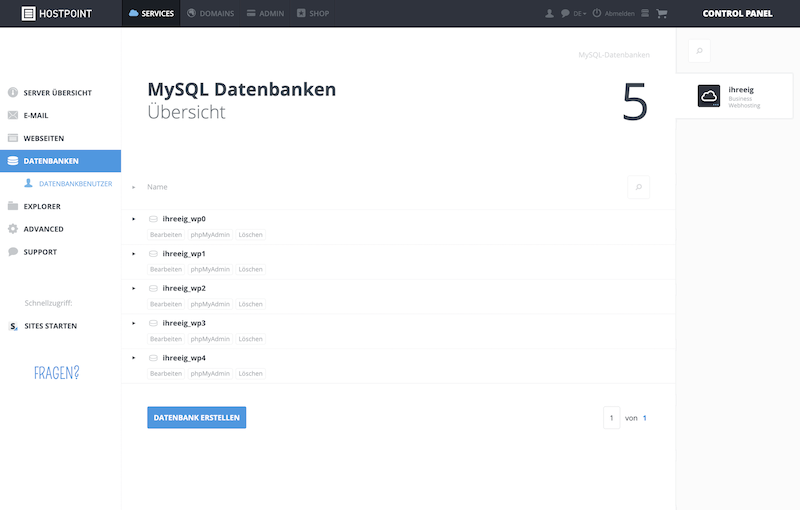Click Bearbeiten for ihreeig_wp2

166,304
